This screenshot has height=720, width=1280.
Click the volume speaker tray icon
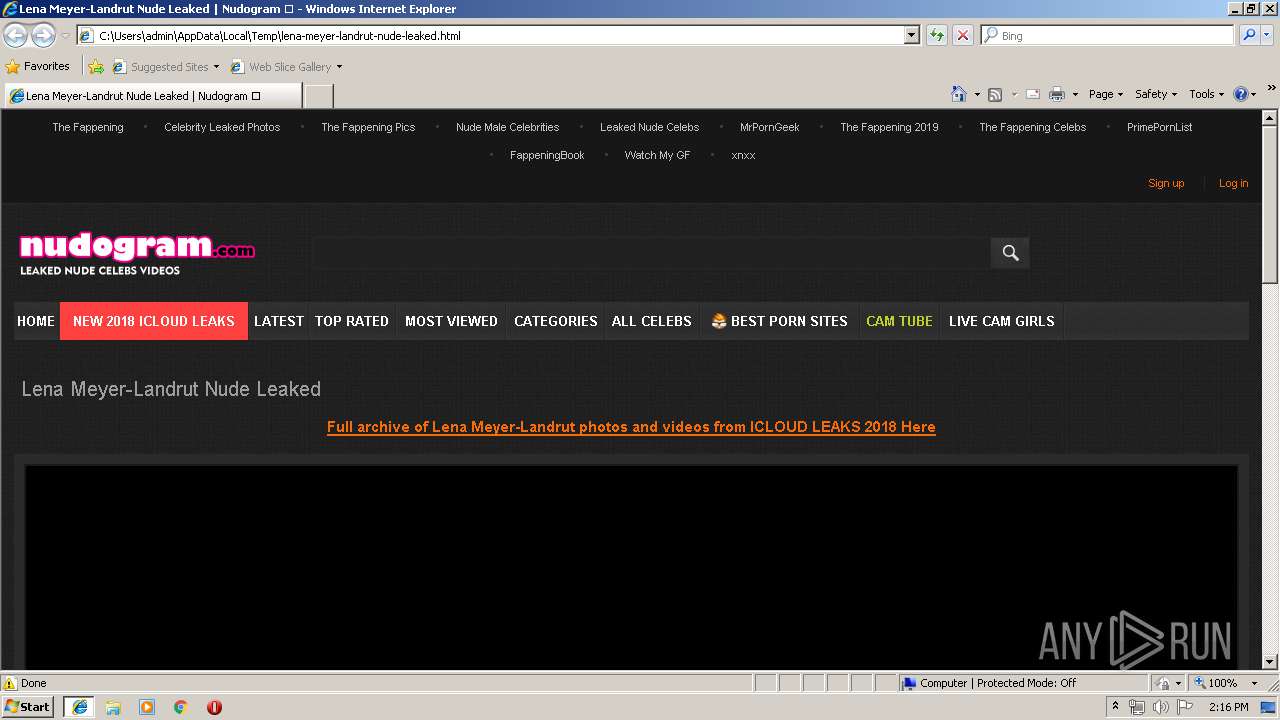click(1161, 707)
